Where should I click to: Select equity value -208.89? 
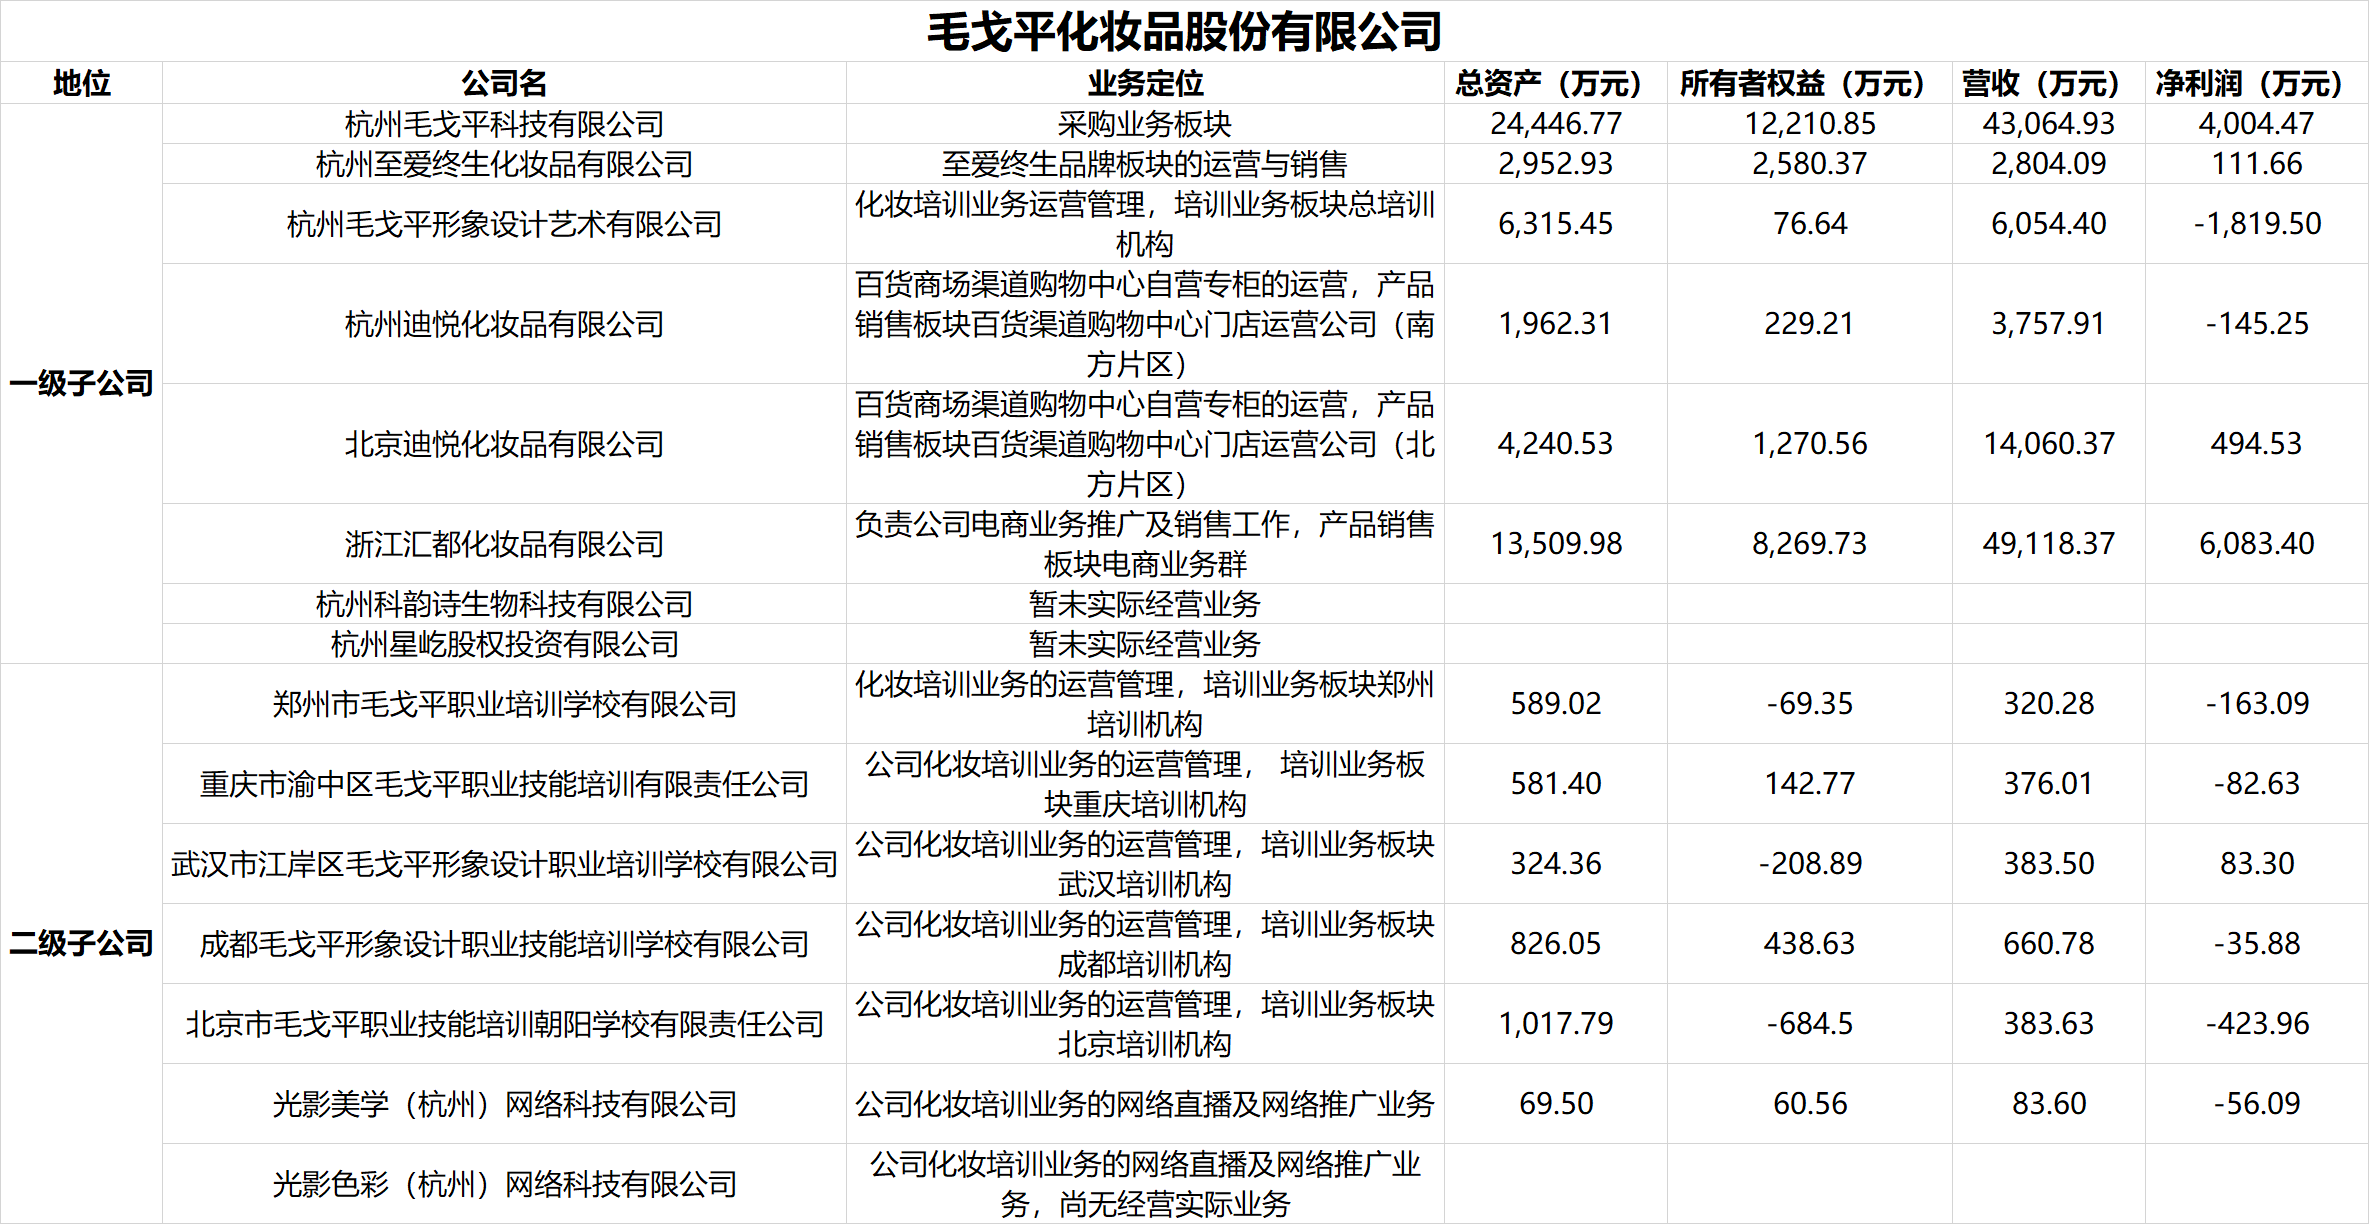(1809, 864)
